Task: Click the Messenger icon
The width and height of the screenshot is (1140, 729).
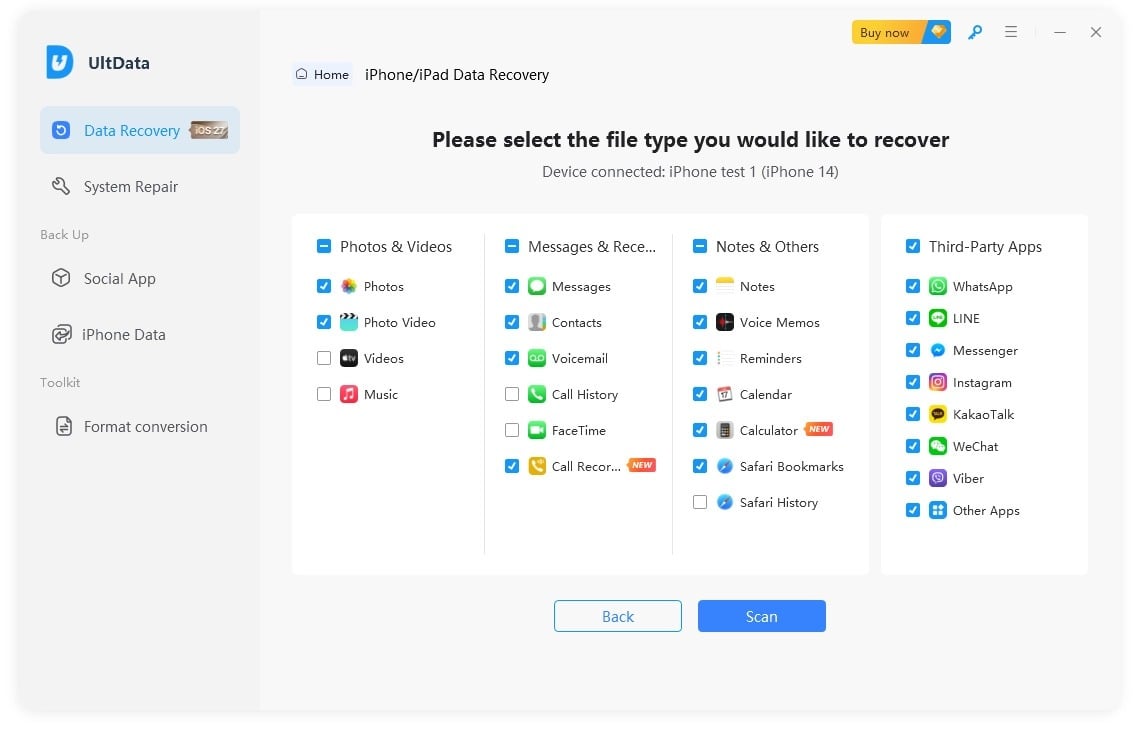Action: [x=938, y=350]
